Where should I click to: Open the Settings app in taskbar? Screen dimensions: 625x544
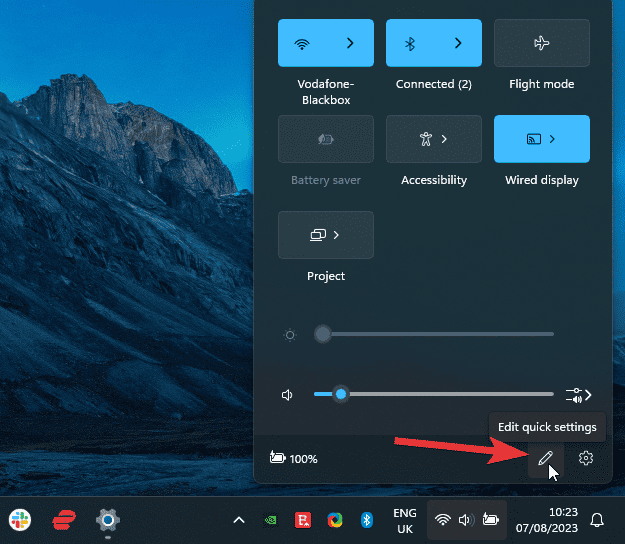click(108, 520)
